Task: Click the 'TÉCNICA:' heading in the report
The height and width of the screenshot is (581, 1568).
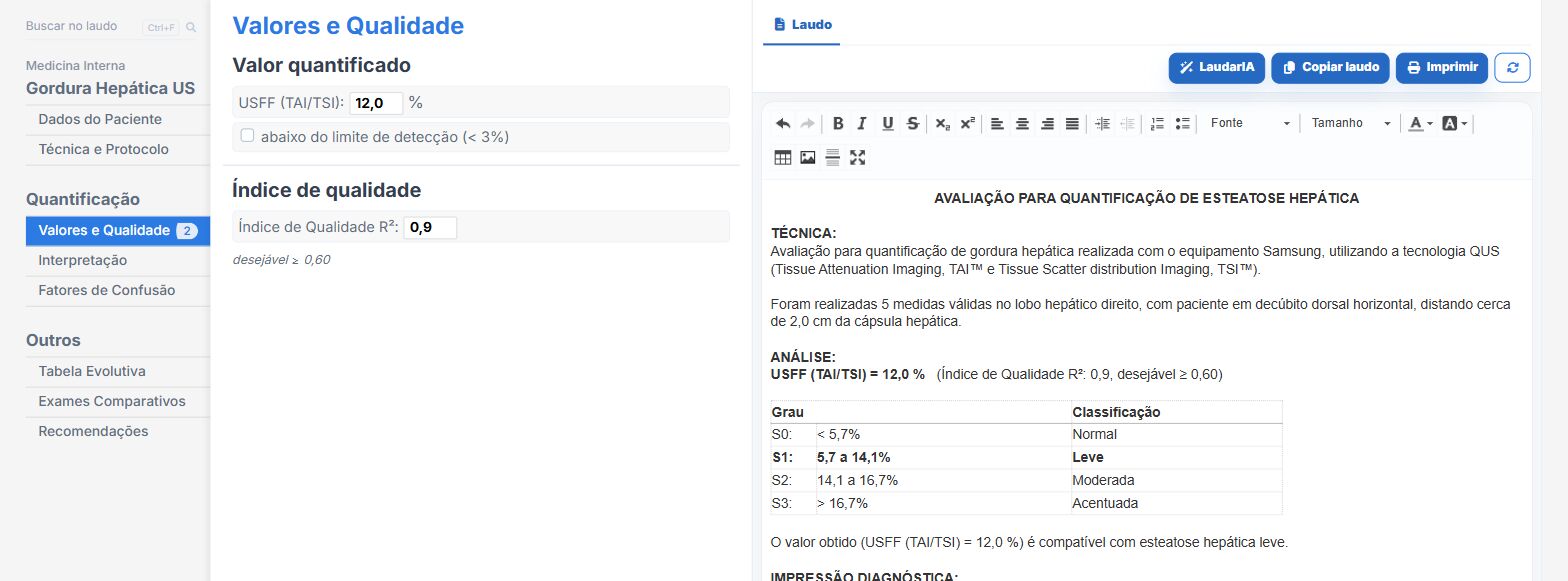Action: pyautogui.click(x=804, y=233)
